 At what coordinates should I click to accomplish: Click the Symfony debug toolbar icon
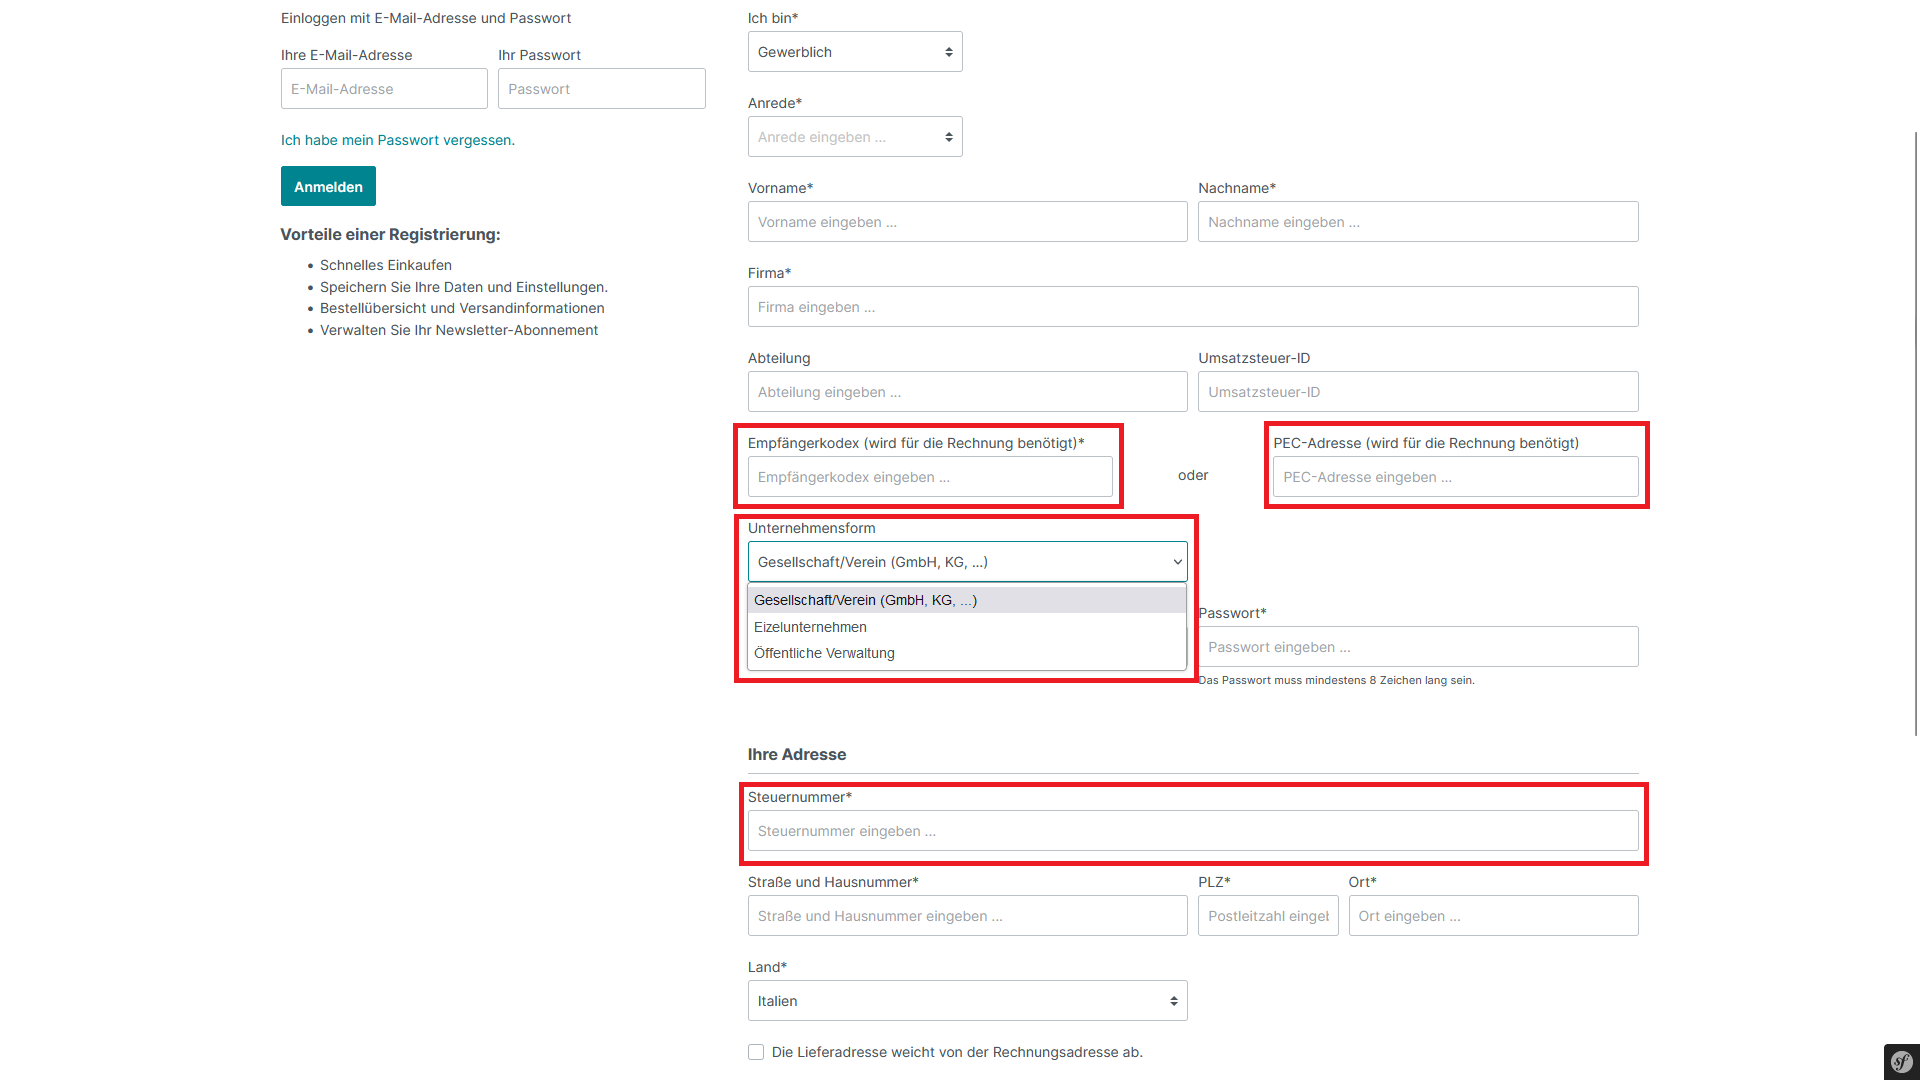(1901, 1062)
